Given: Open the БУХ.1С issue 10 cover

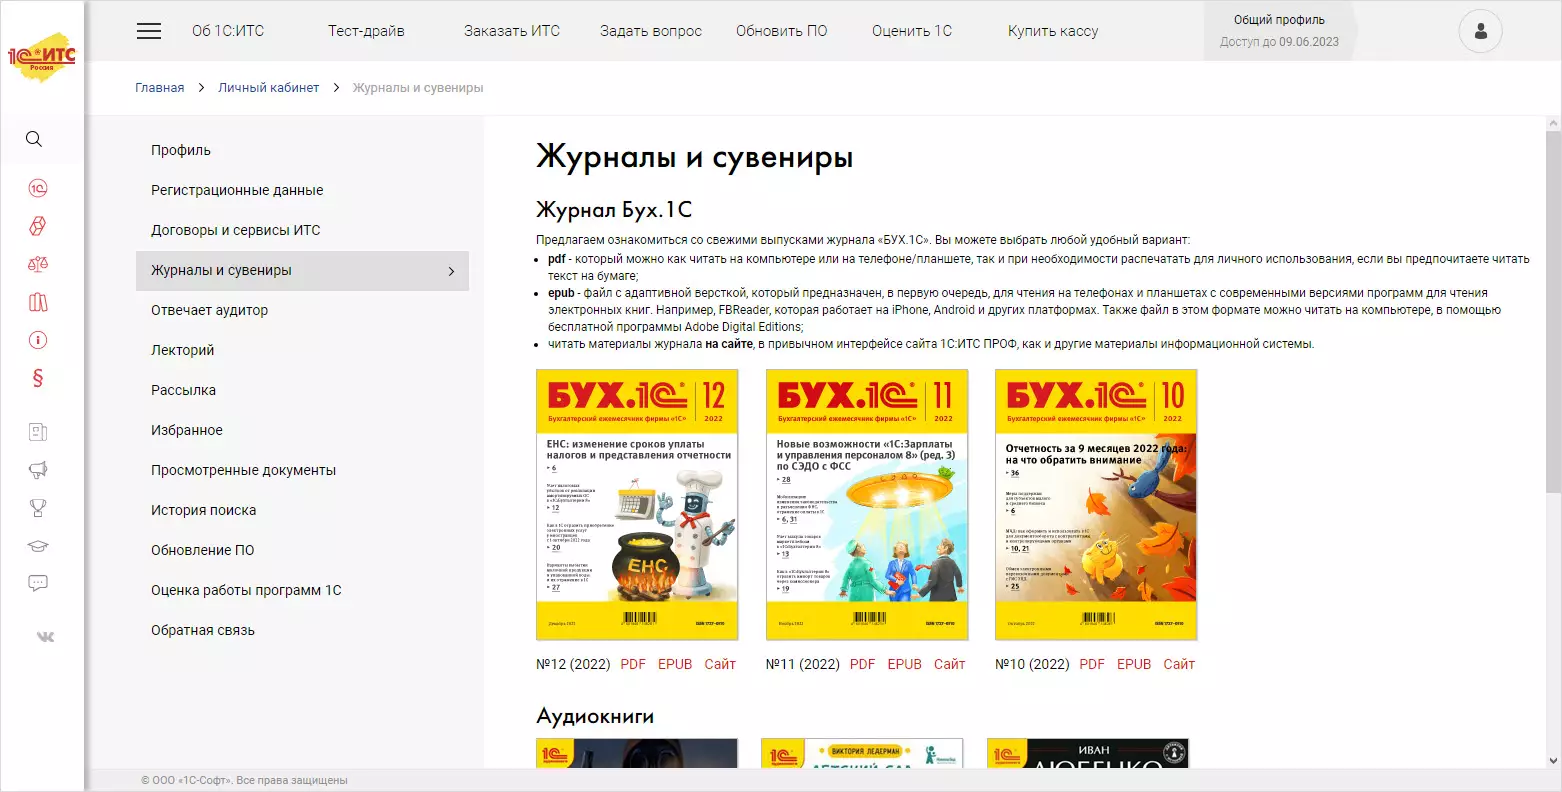Looking at the screenshot, I should point(1096,505).
